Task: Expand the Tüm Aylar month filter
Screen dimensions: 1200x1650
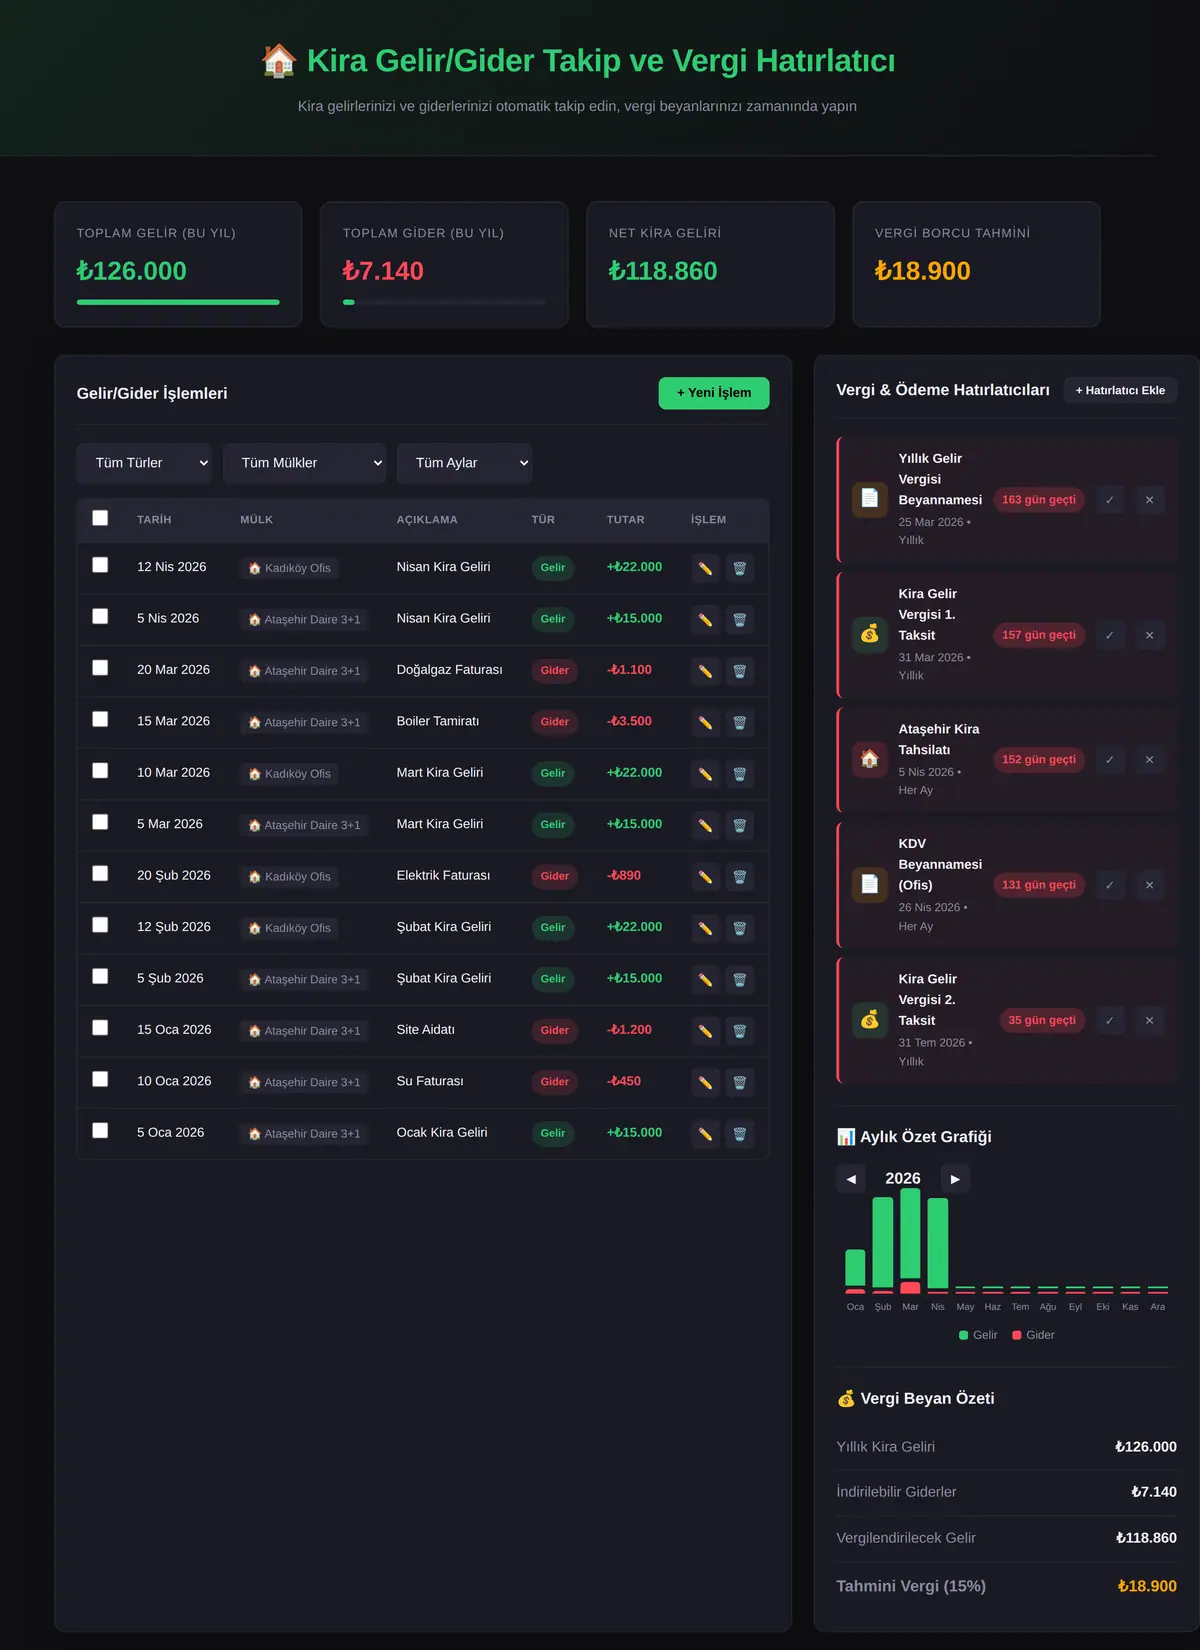Action: point(464,463)
